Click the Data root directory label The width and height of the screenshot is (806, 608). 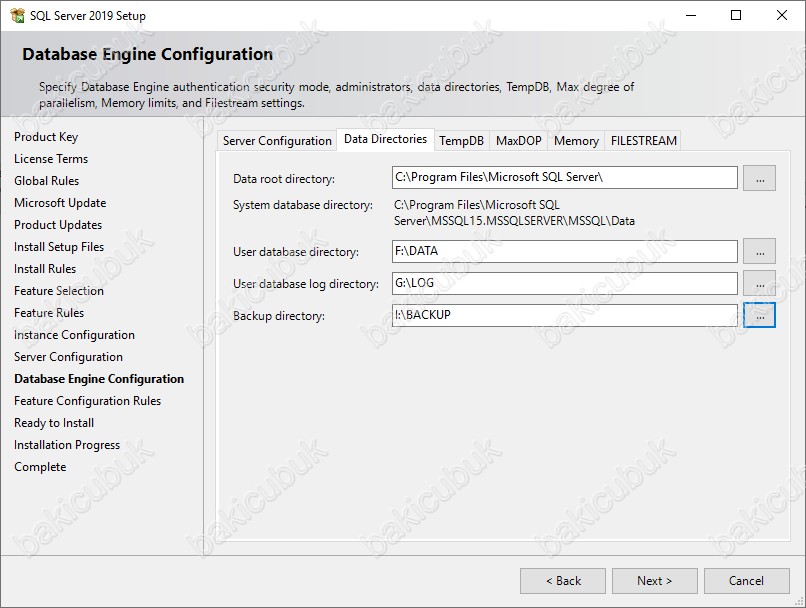point(284,179)
